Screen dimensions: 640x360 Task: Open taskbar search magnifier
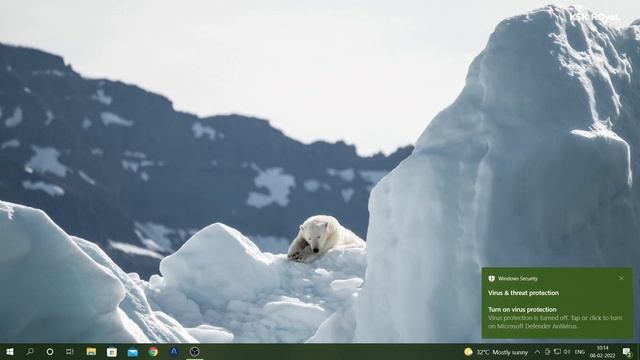[30, 352]
